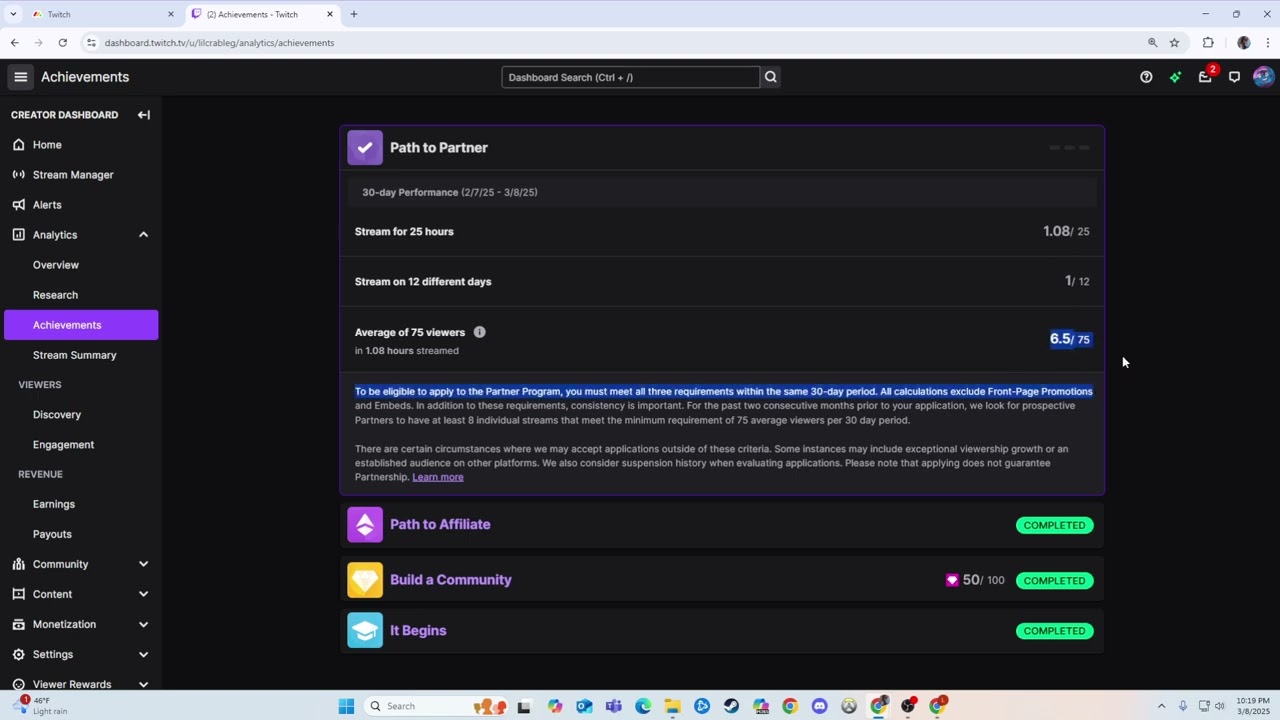Expand the Path to Affiliate achievement
This screenshot has width=1280, height=720.
point(722,525)
